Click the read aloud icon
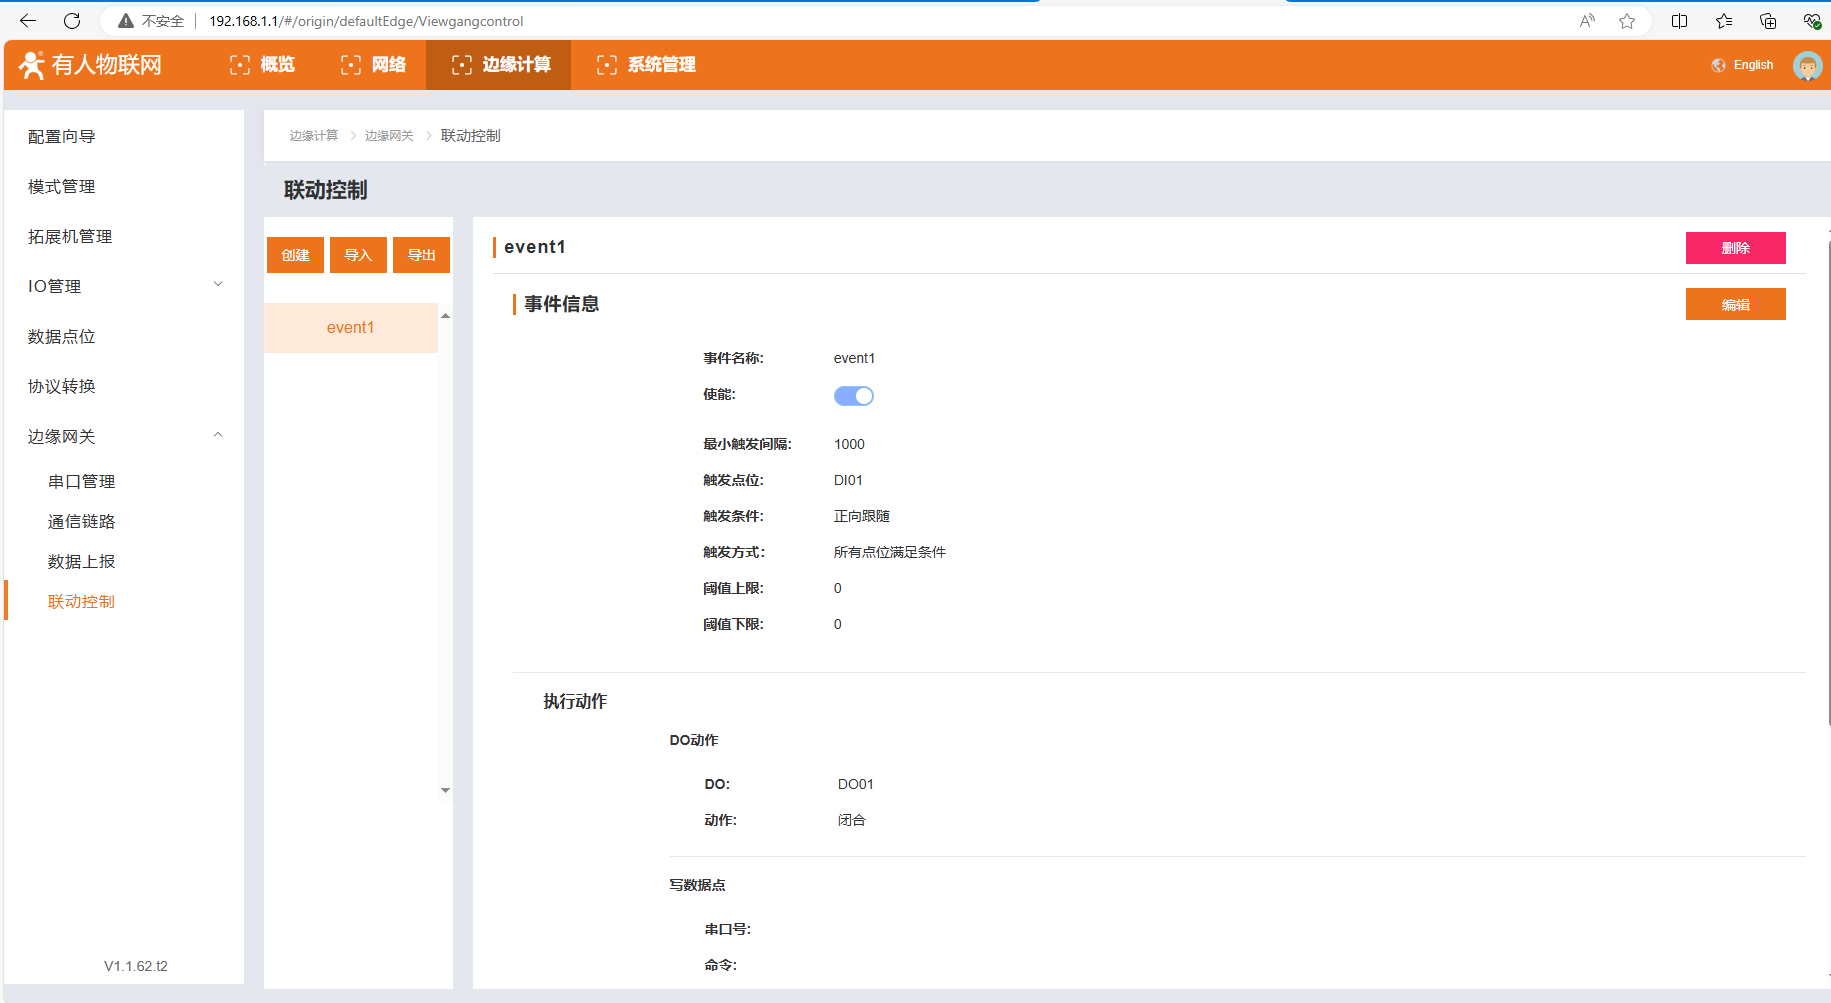Screen dimensions: 1831x1003 click(1587, 21)
